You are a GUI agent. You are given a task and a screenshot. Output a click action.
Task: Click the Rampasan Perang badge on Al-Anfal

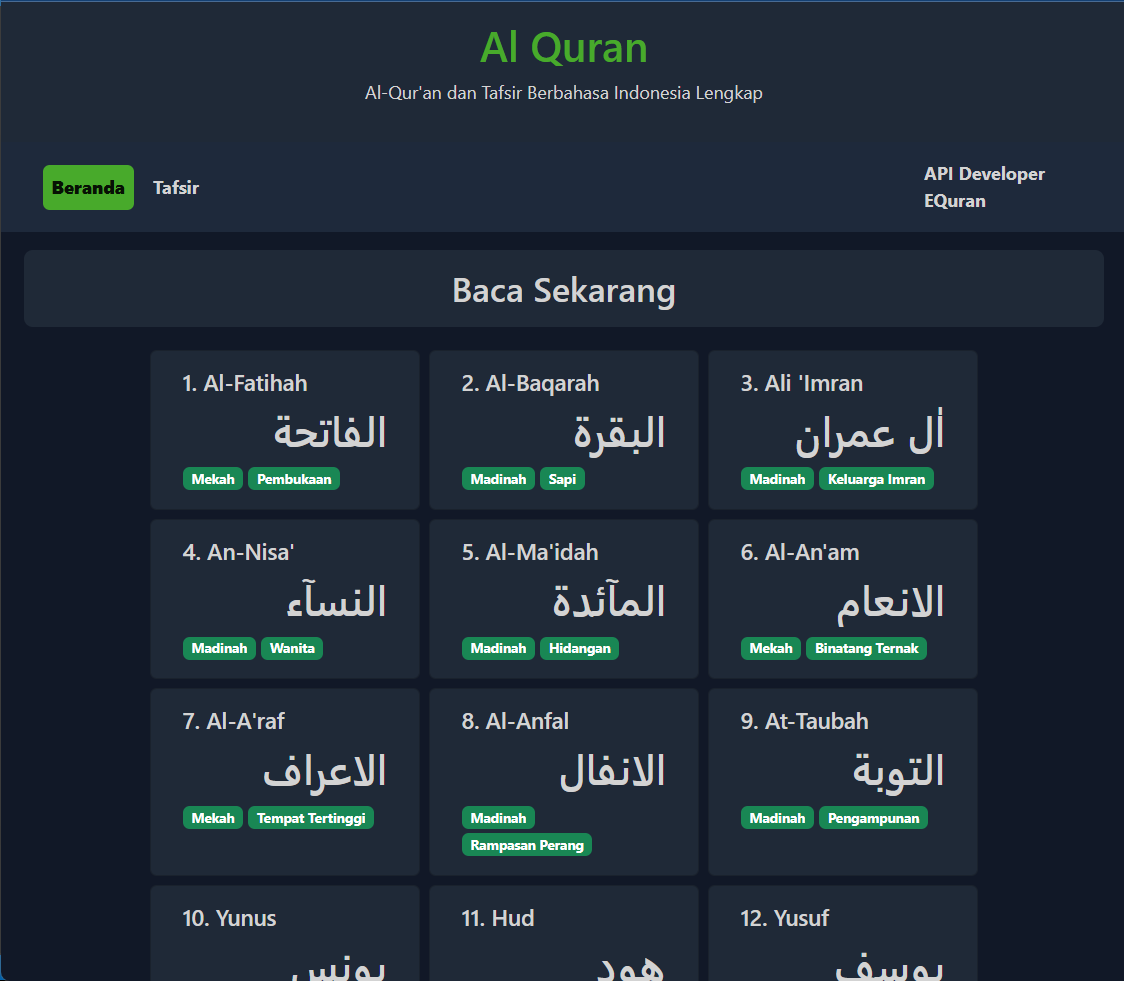point(526,844)
